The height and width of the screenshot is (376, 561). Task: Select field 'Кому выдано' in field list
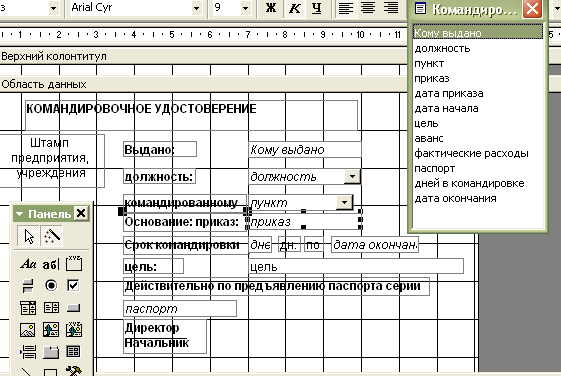pos(478,33)
